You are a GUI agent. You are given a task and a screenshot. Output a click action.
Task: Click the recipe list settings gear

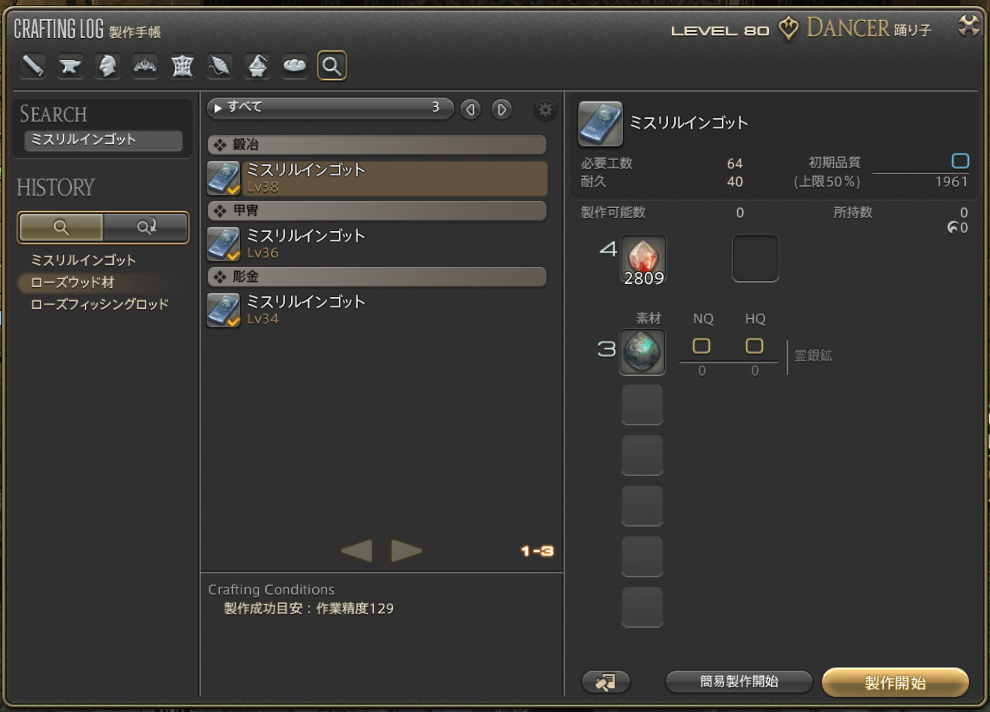point(545,109)
